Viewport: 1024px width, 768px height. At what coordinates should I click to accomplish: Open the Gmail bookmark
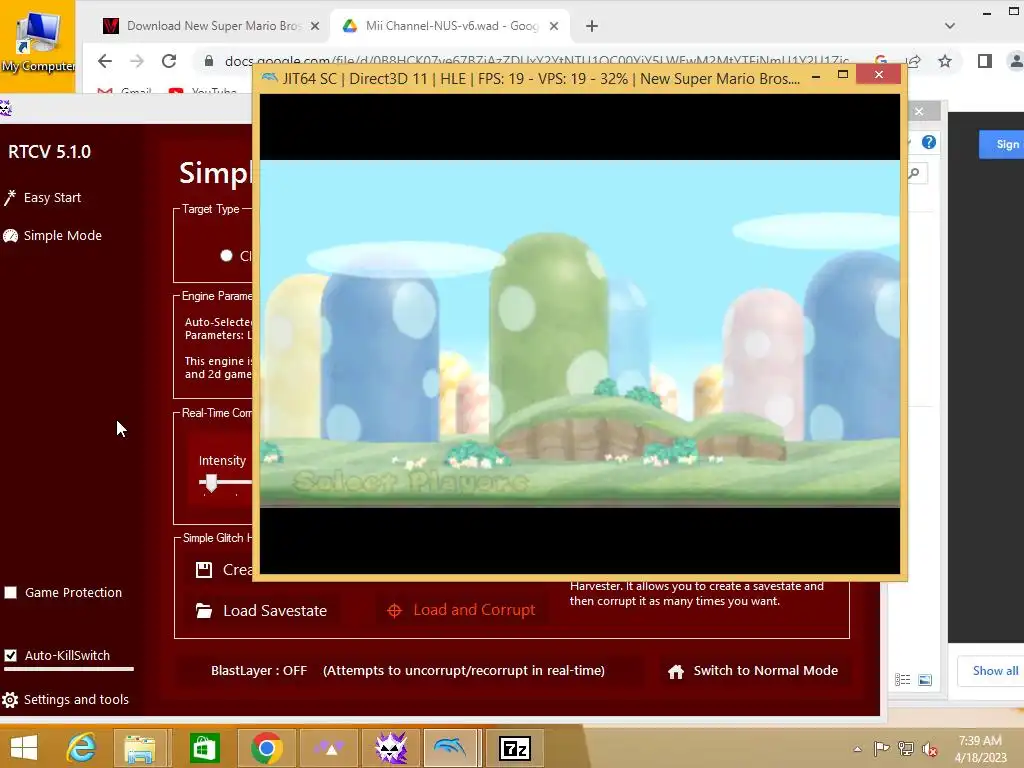(125, 90)
